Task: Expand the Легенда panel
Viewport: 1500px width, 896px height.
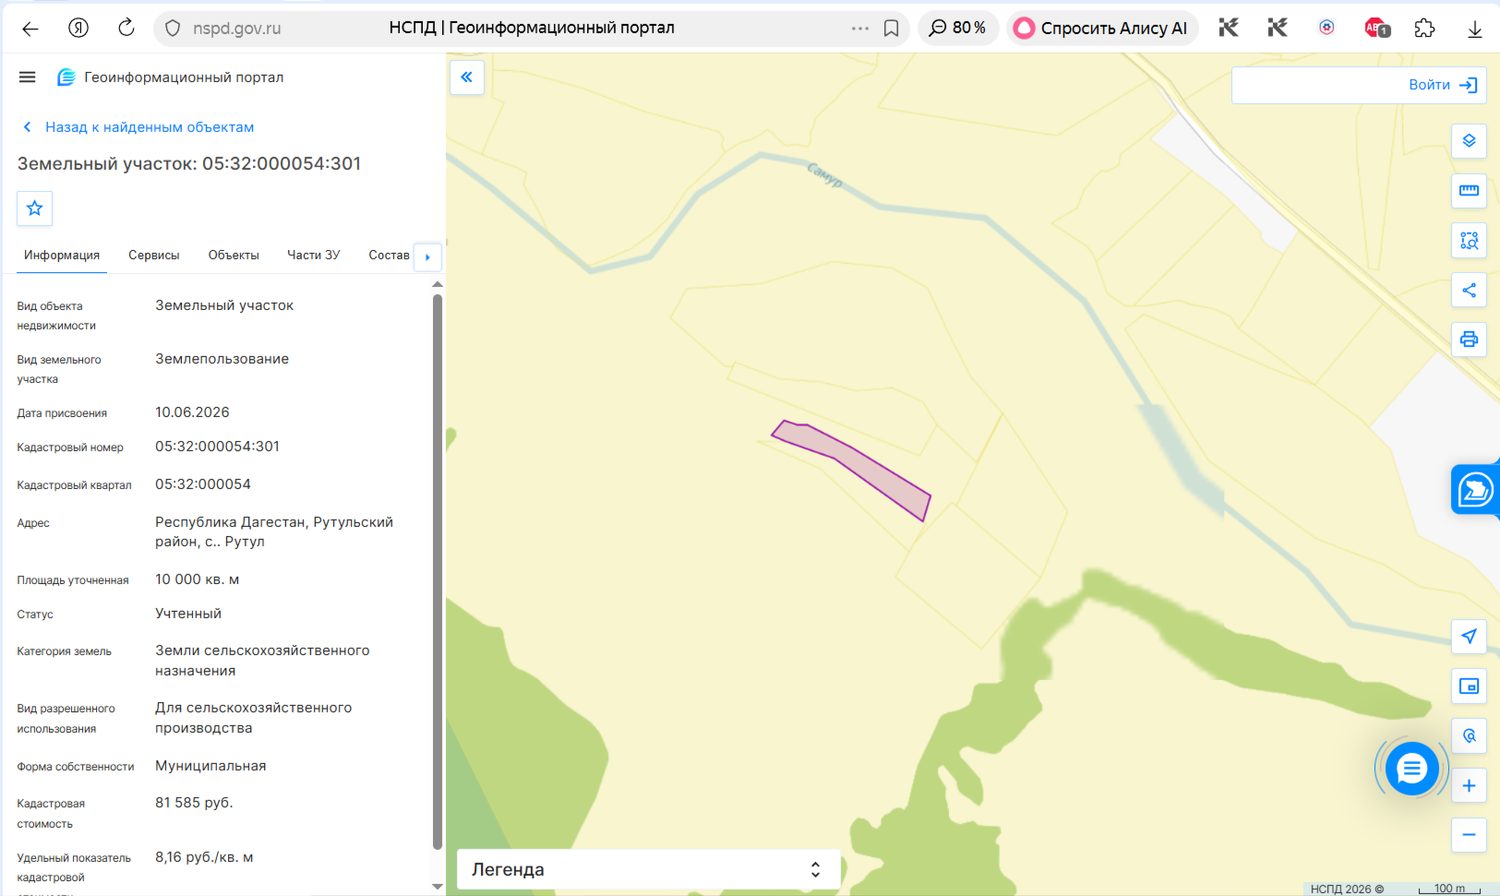Action: pyautogui.click(x=647, y=869)
